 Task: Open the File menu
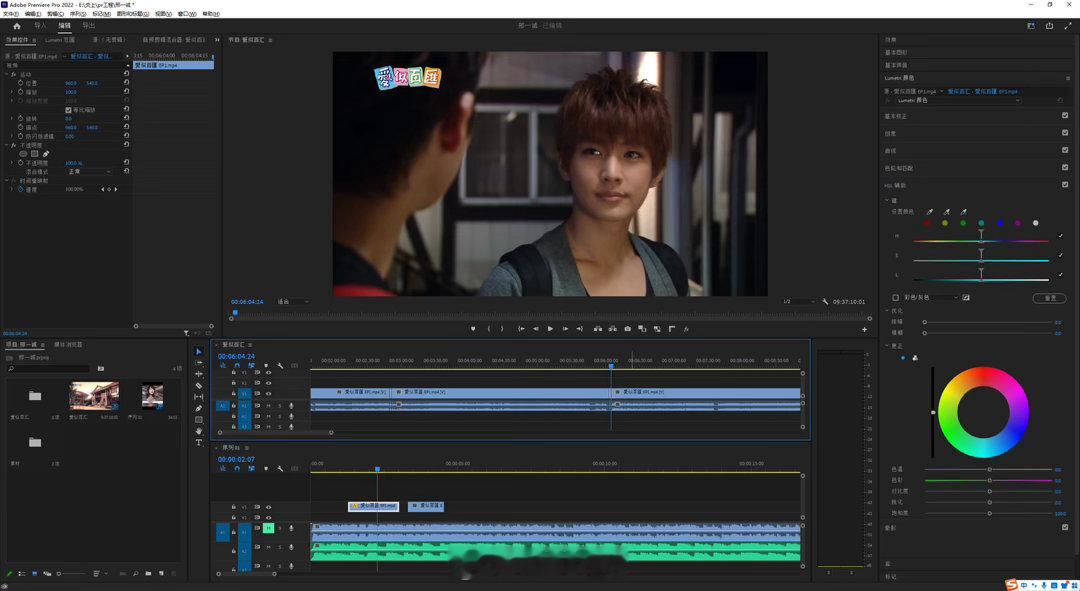point(10,14)
